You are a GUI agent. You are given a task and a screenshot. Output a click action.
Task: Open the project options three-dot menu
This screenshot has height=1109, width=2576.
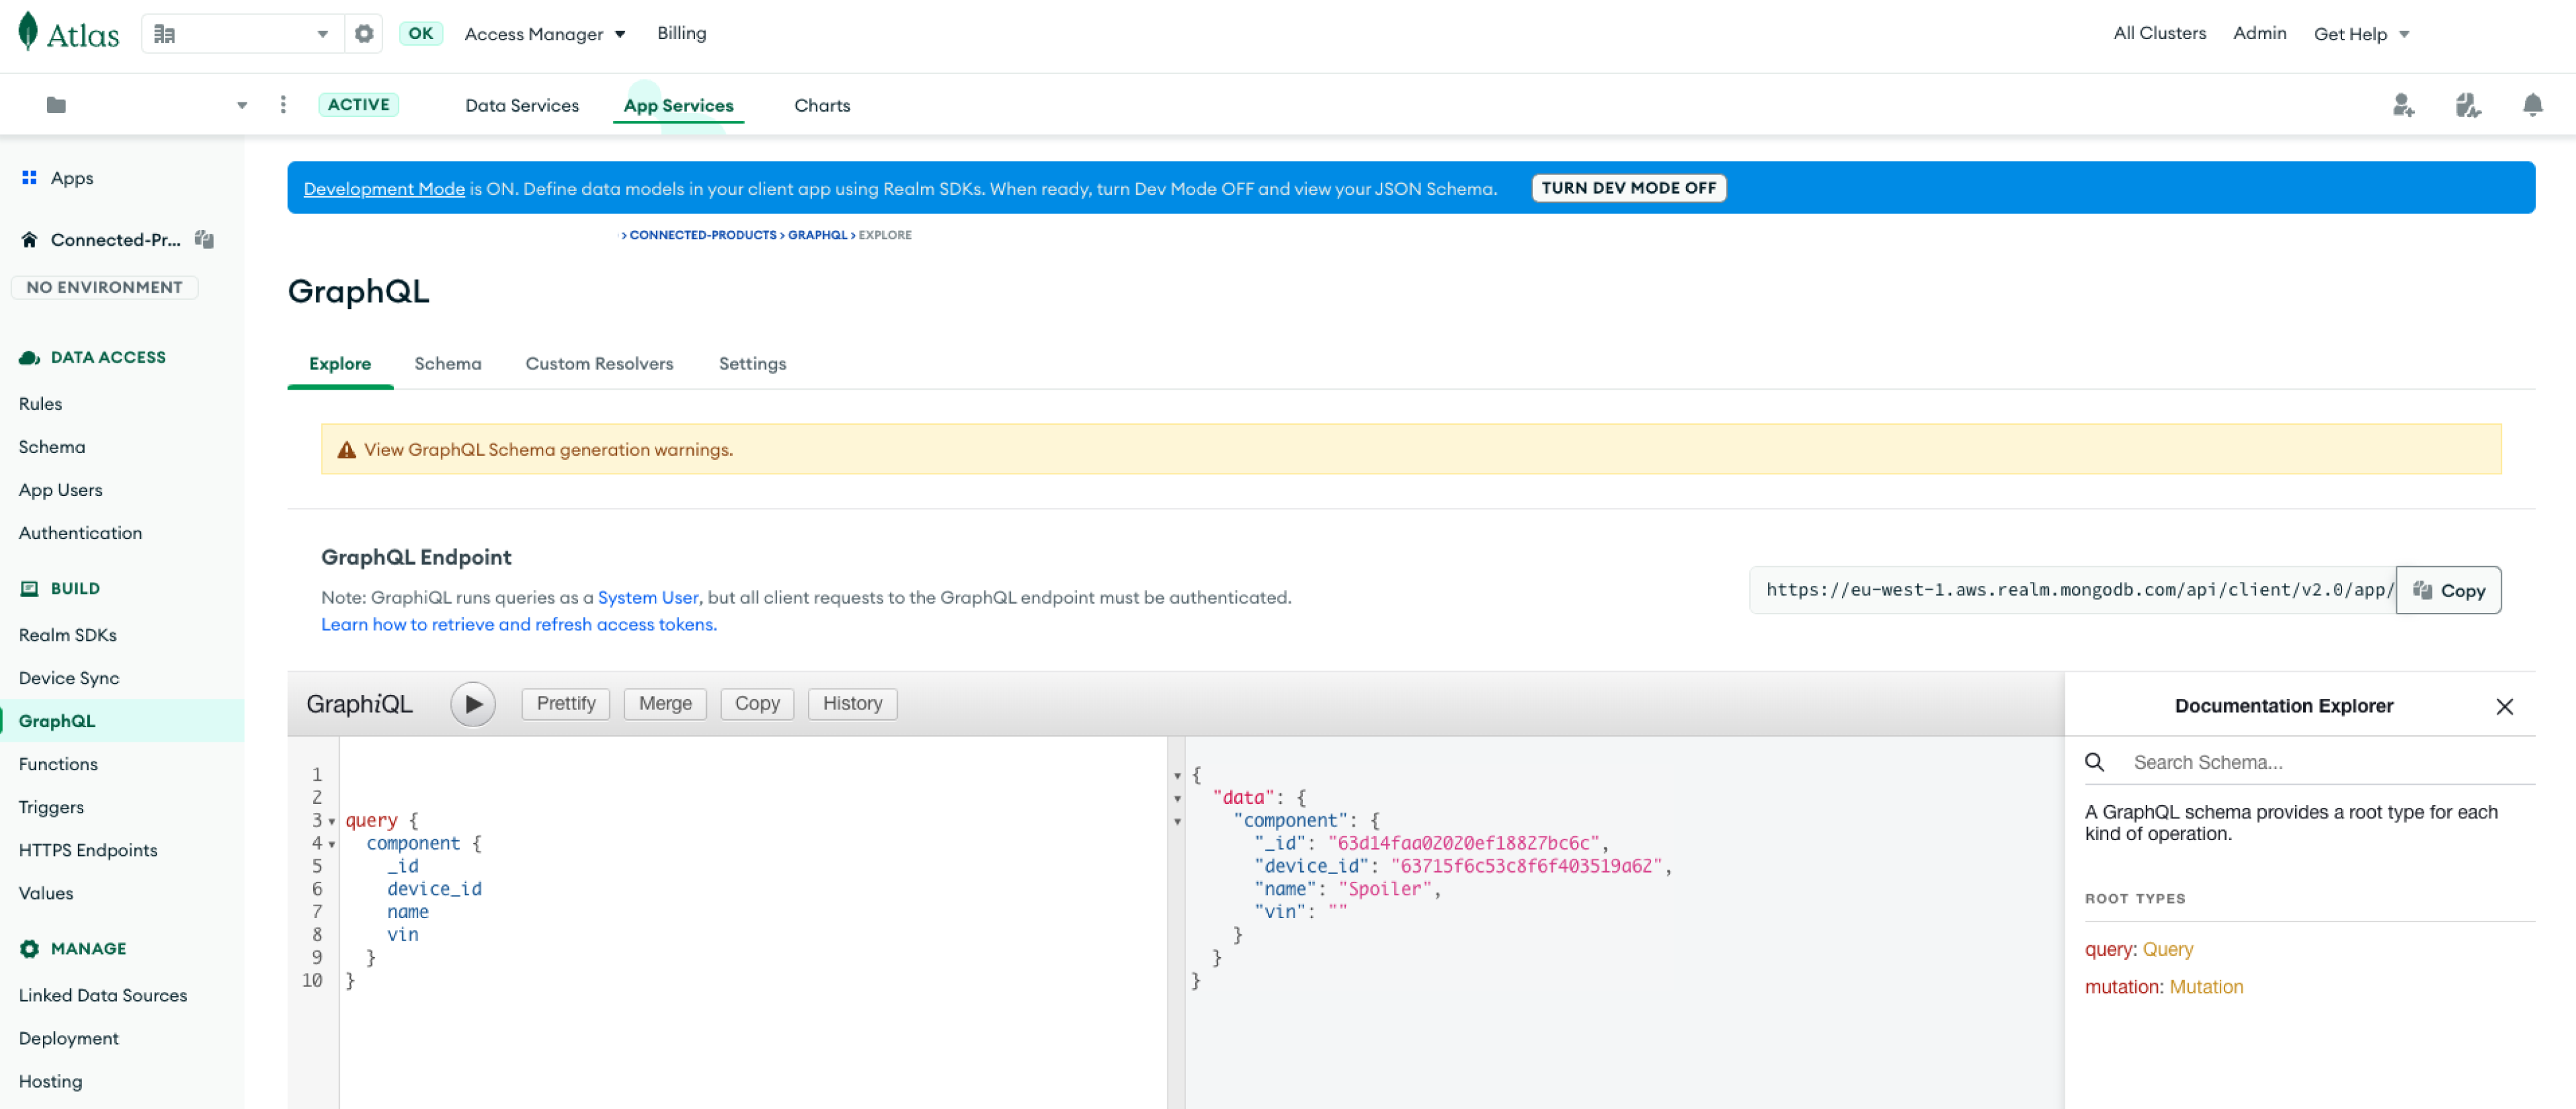pyautogui.click(x=283, y=105)
